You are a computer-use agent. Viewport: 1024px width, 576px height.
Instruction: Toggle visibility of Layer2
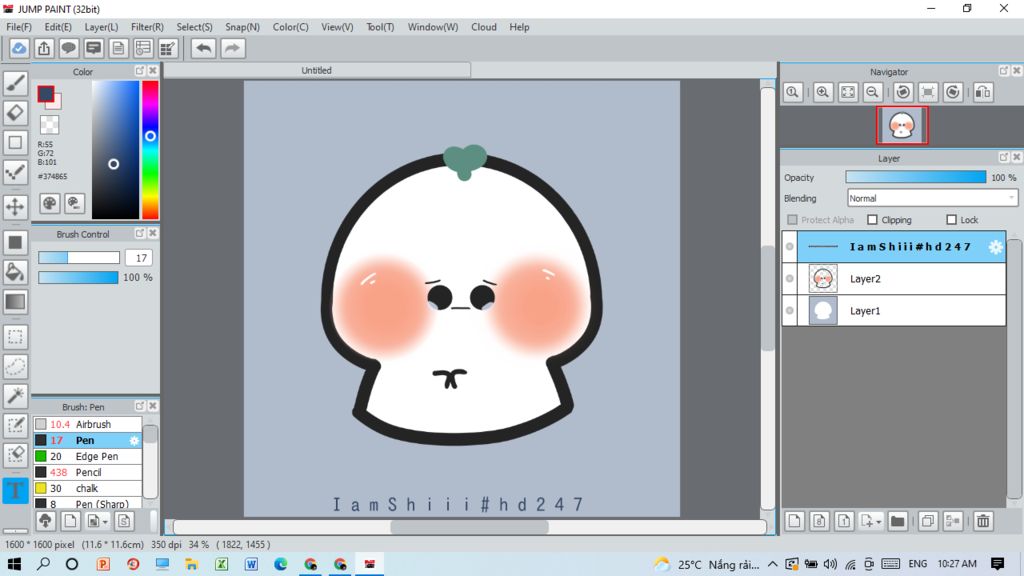(x=790, y=279)
